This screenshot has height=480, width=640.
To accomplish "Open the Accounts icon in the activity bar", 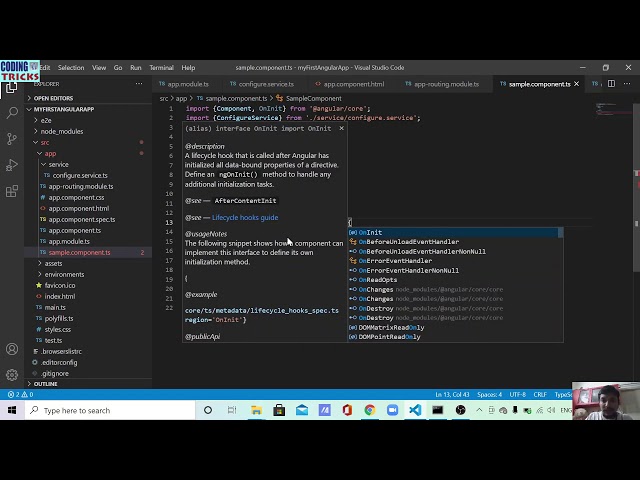I will (12, 349).
